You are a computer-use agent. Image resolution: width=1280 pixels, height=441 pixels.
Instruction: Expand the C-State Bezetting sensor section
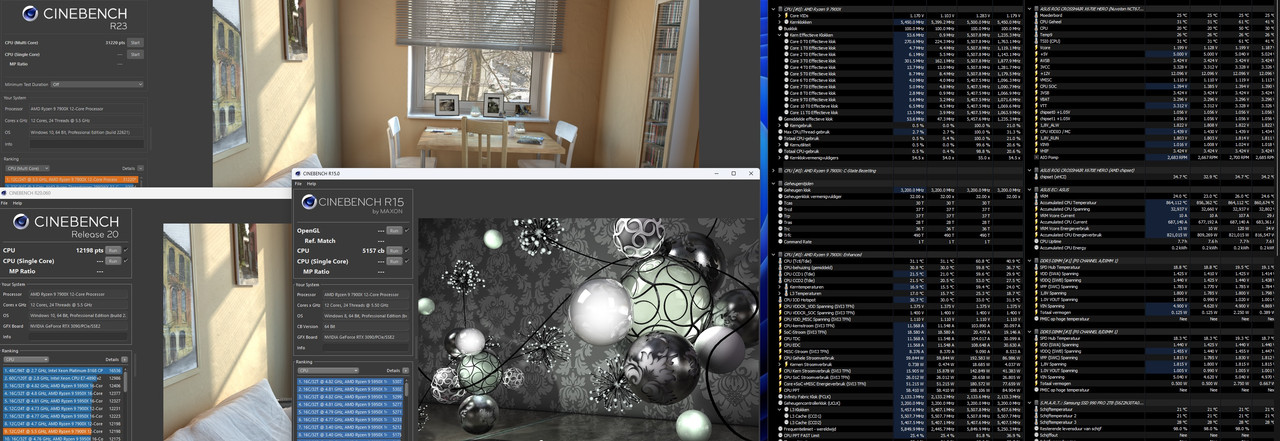773,171
